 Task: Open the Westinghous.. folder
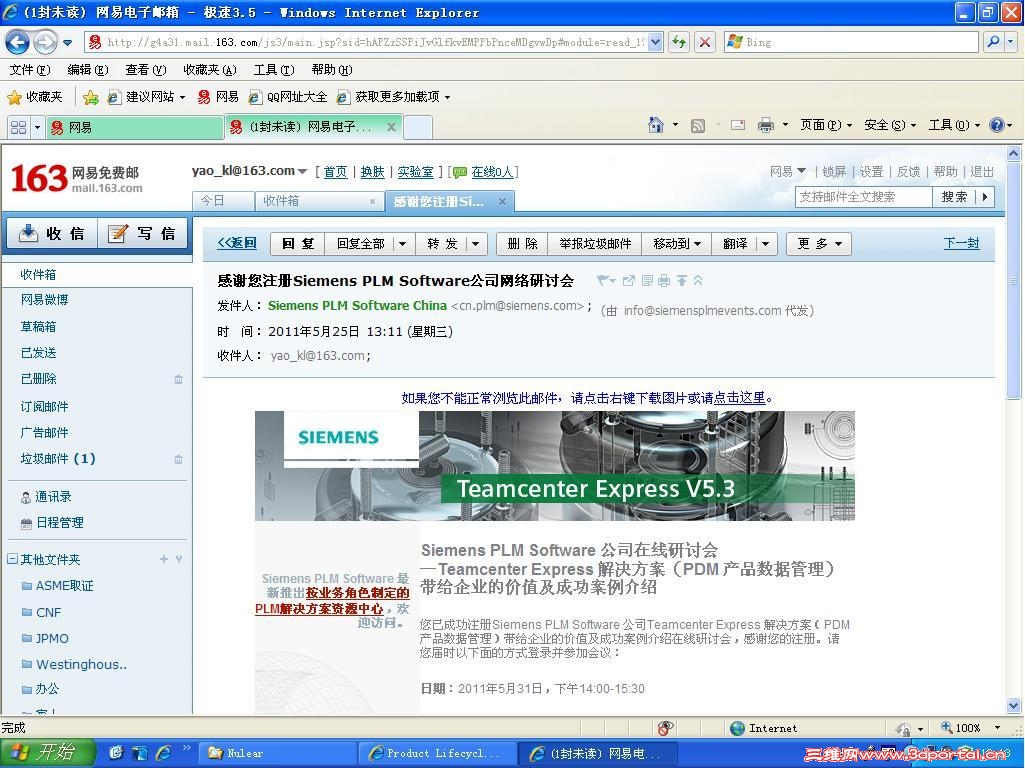click(x=81, y=665)
